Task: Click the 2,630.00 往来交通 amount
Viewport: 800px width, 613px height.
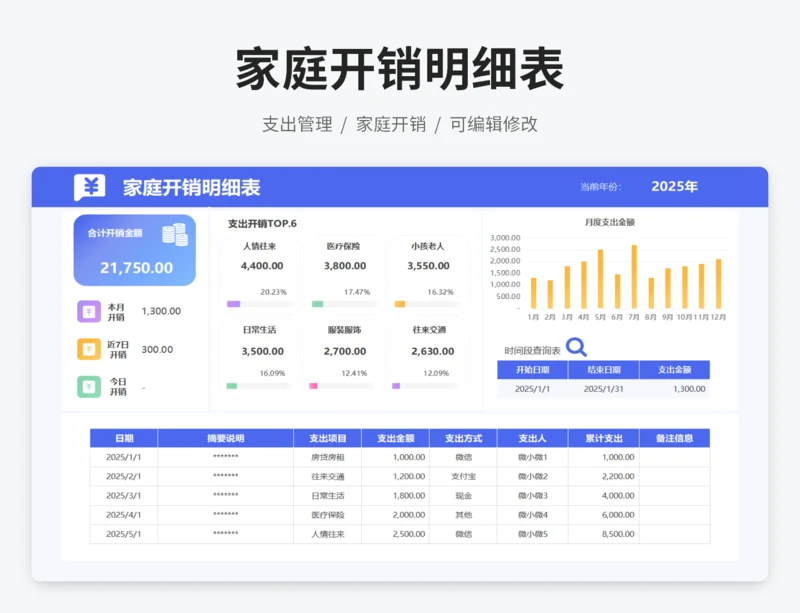Action: (x=433, y=351)
